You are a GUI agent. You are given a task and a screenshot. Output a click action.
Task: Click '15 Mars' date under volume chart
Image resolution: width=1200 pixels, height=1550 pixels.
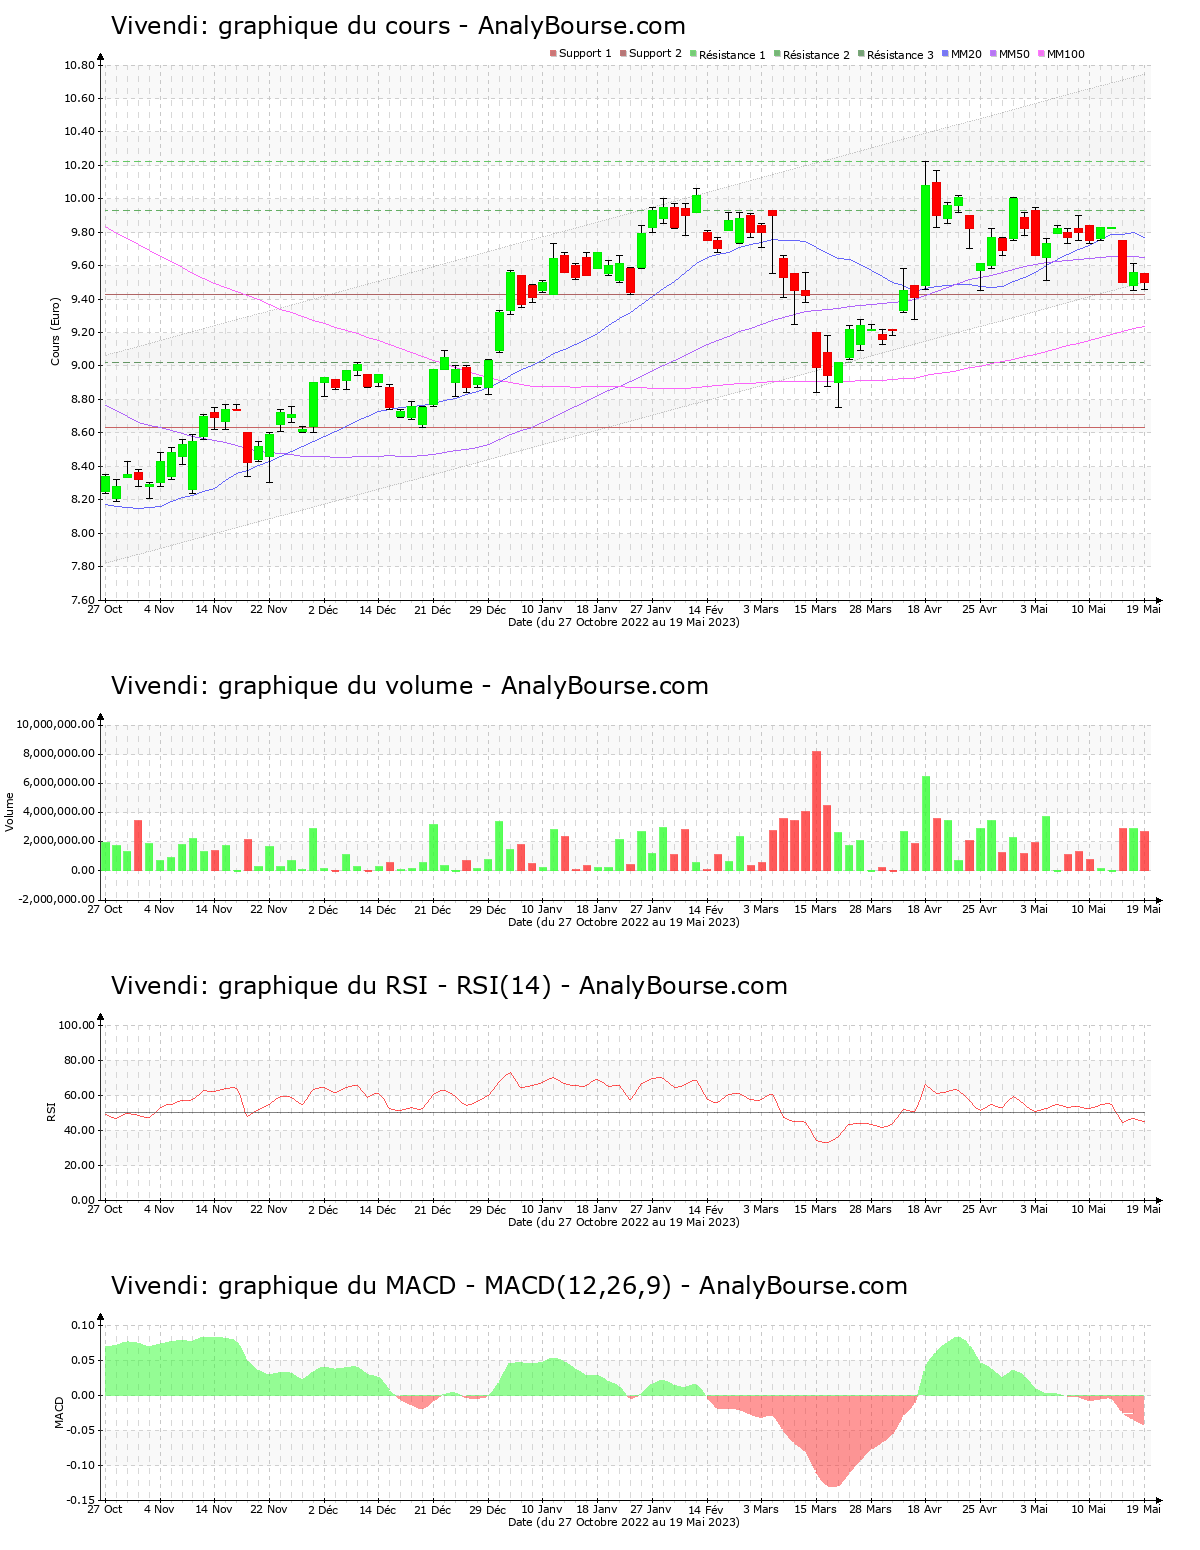[x=816, y=909]
